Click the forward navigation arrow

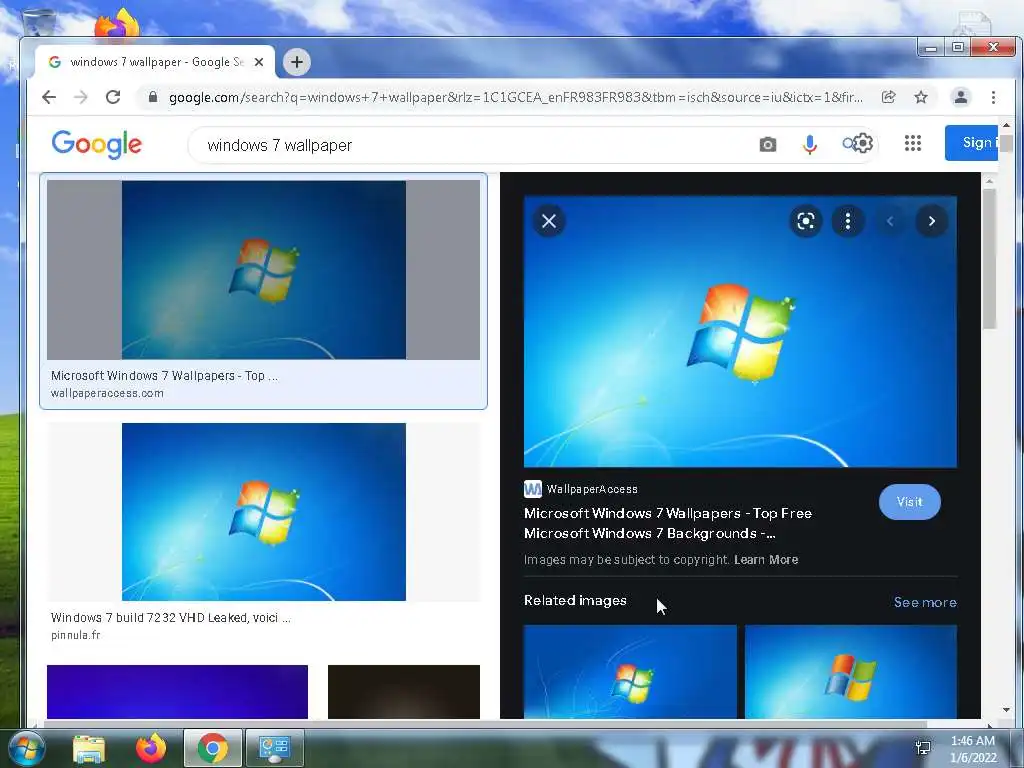point(81,97)
